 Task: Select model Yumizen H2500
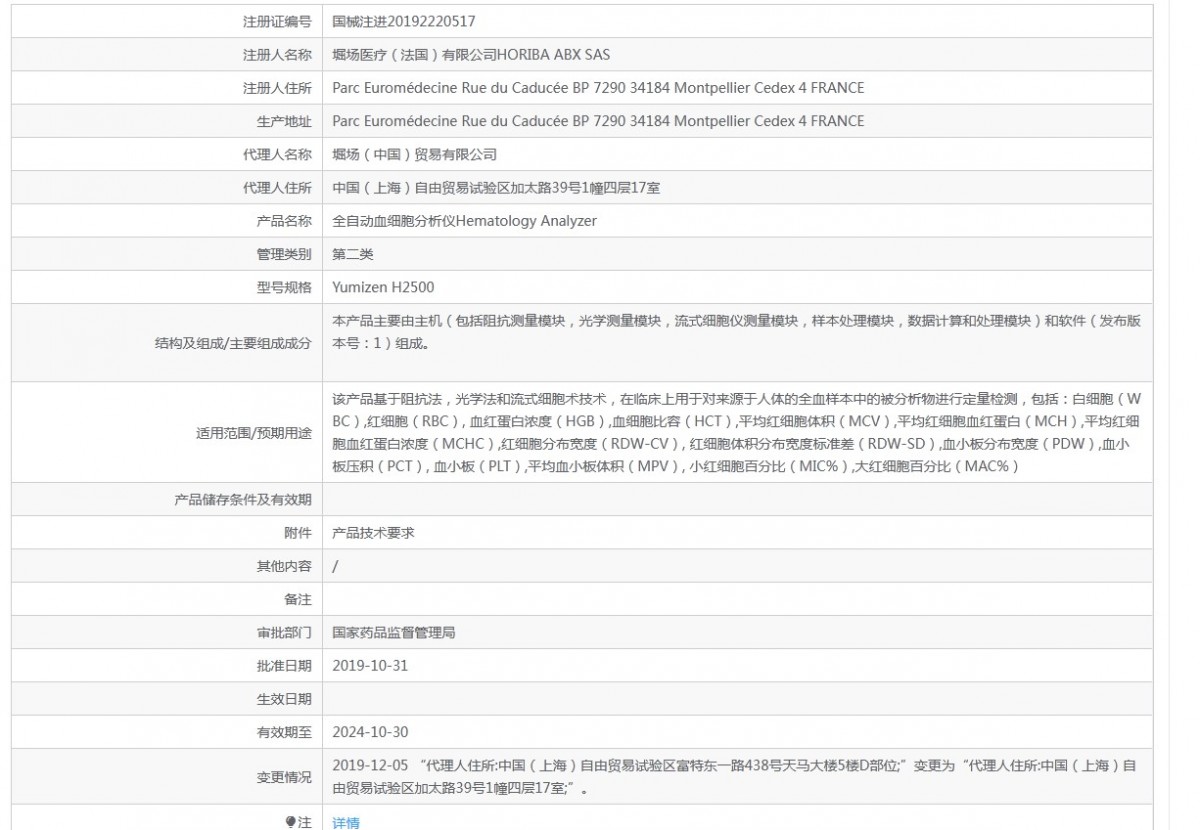point(383,288)
